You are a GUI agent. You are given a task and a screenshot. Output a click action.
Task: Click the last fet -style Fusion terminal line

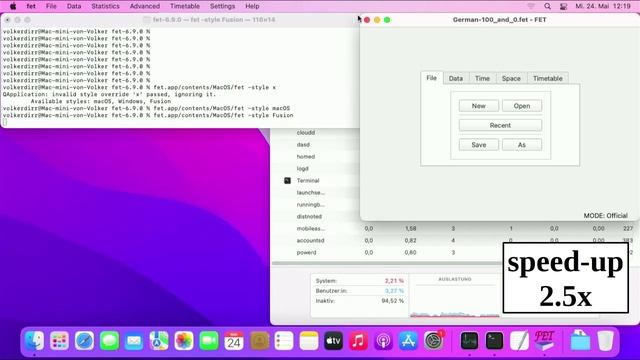click(148, 116)
